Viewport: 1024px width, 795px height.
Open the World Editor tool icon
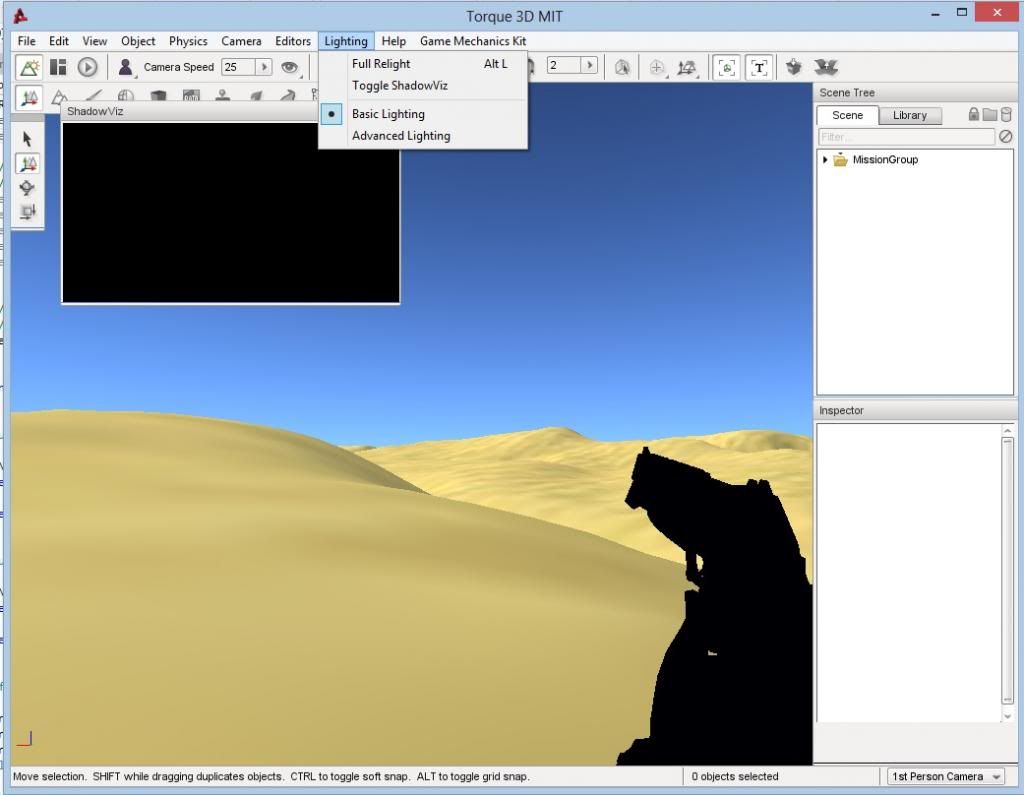(x=29, y=67)
